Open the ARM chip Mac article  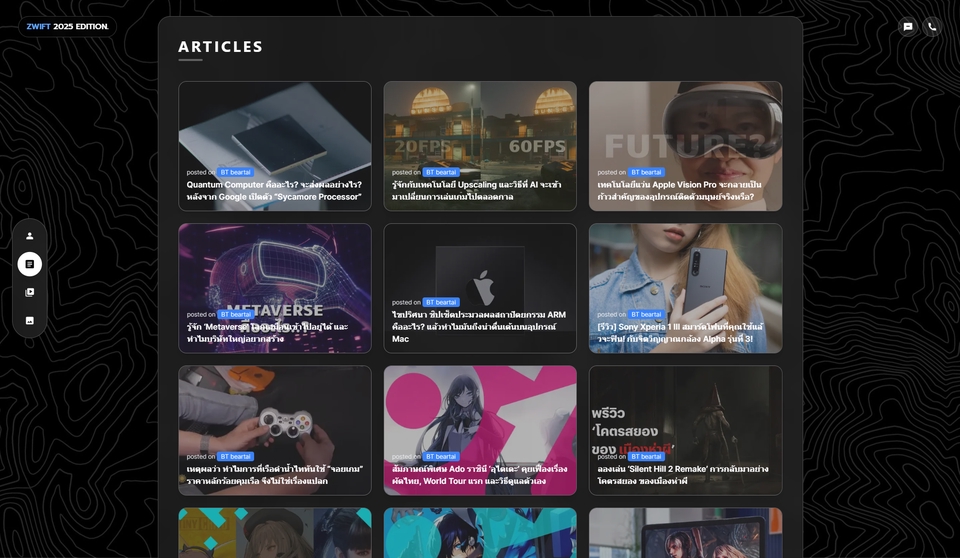[480, 288]
